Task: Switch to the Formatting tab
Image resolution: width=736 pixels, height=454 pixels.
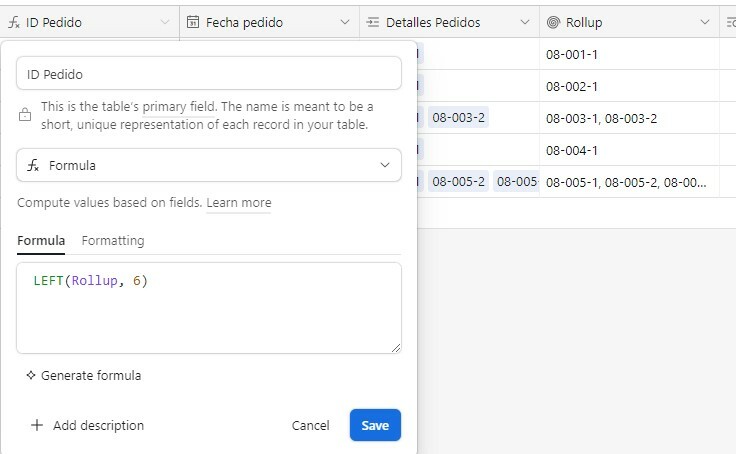Action: point(113,240)
